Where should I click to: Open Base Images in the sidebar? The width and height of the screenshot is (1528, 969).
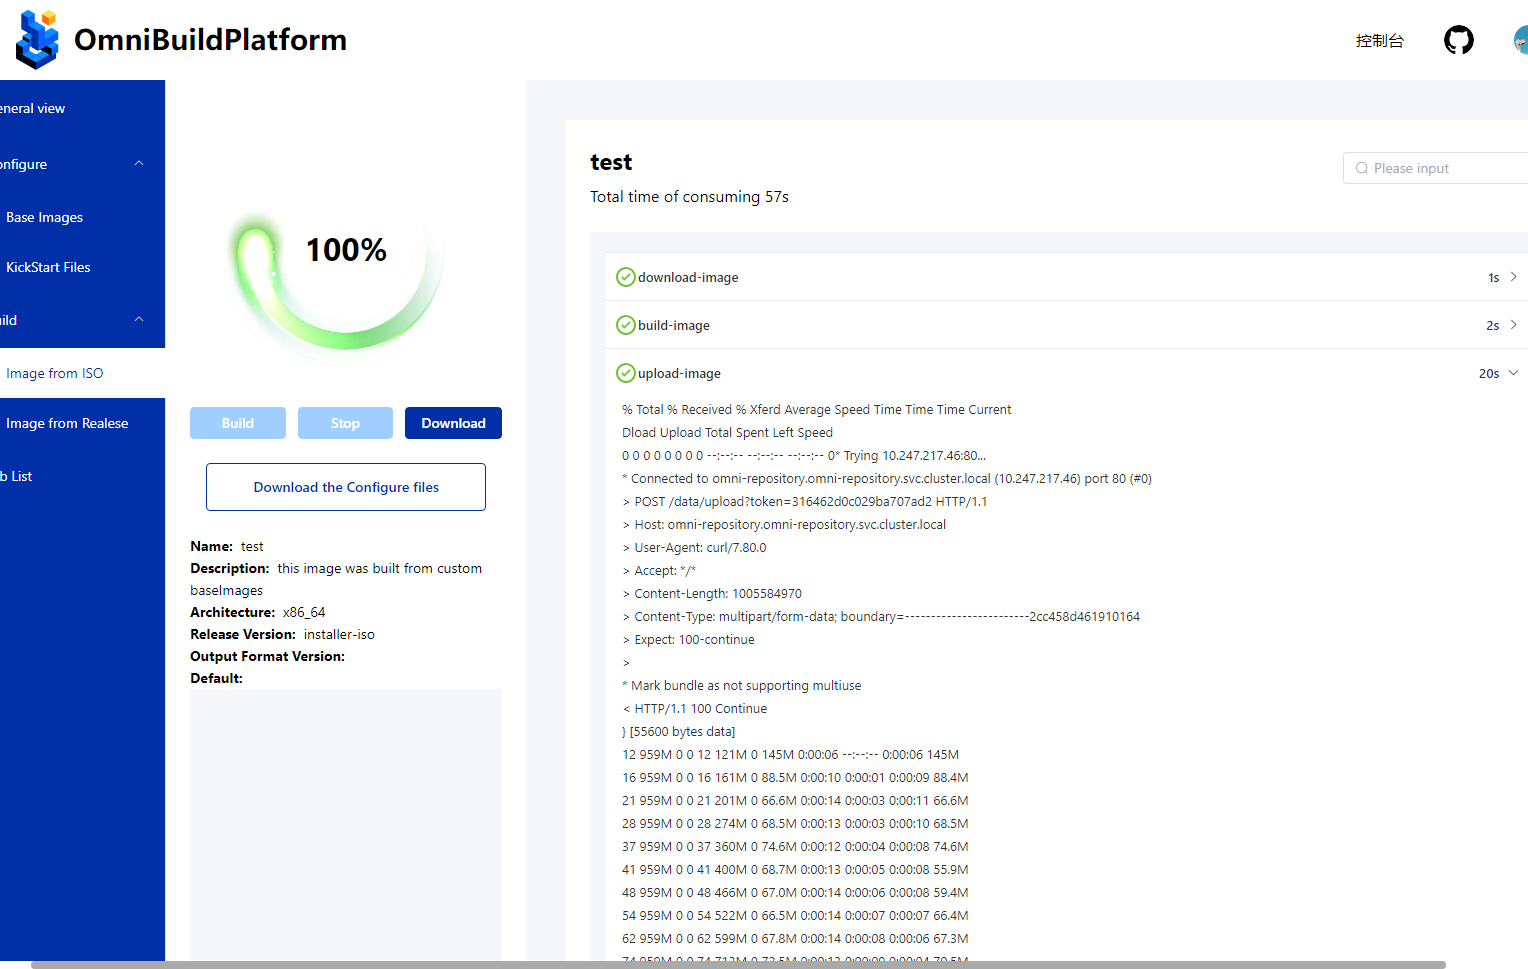[82, 217]
